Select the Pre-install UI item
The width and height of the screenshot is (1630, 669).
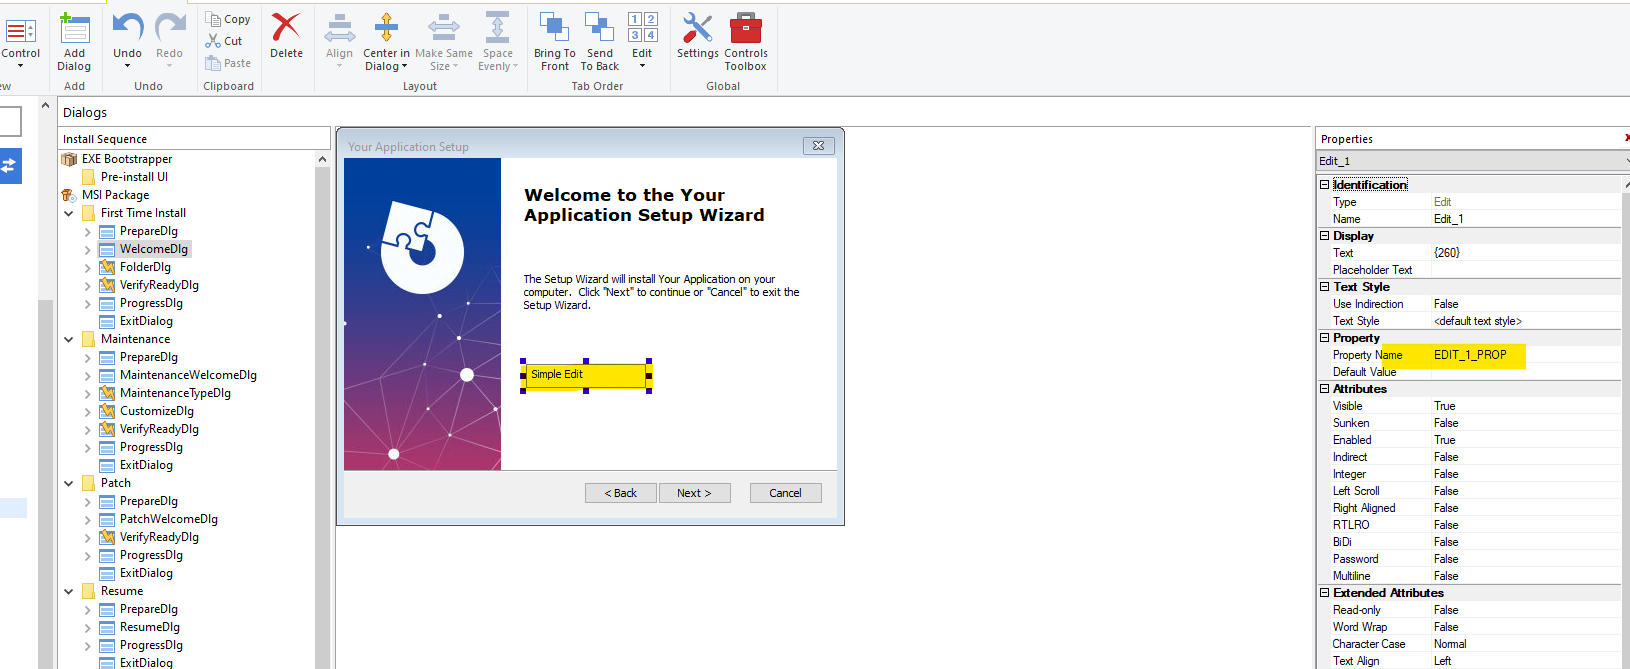pos(134,177)
